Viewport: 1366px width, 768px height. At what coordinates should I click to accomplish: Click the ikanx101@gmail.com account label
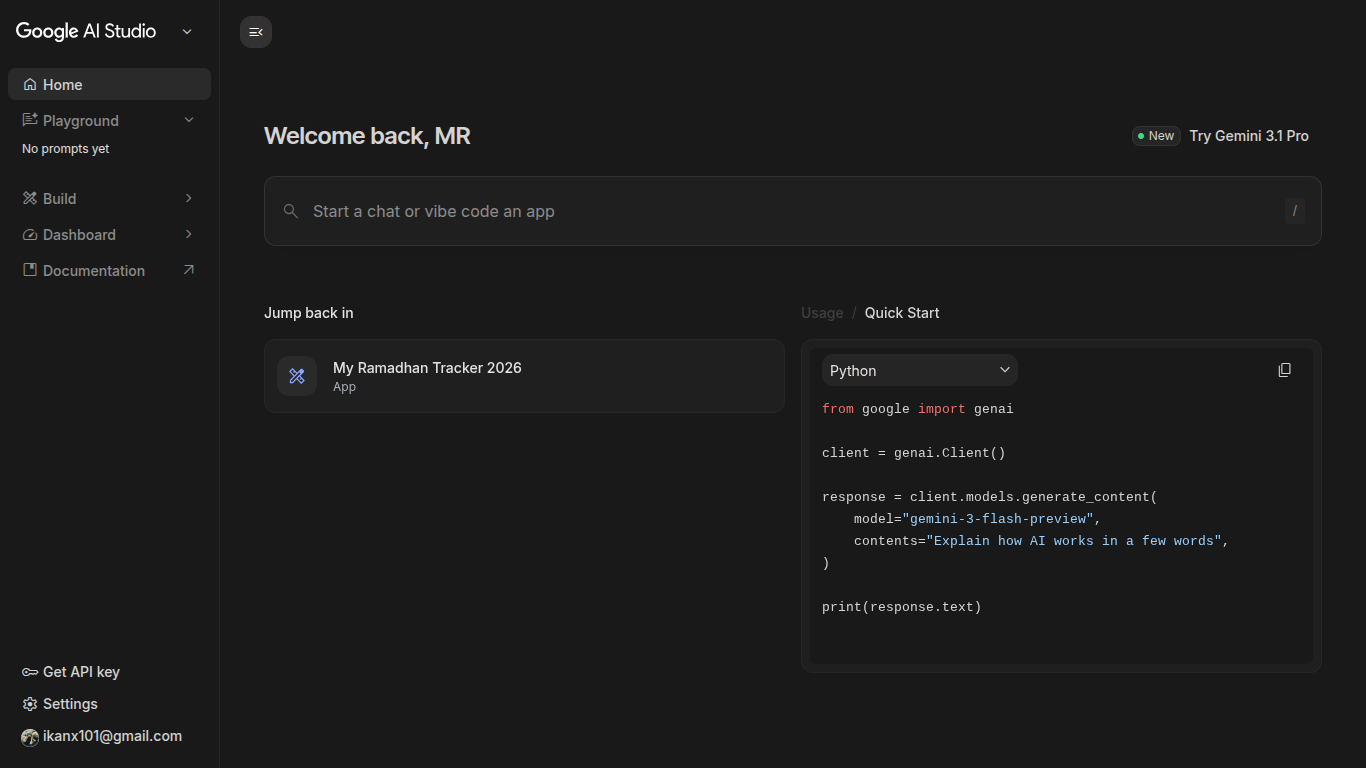(x=112, y=736)
